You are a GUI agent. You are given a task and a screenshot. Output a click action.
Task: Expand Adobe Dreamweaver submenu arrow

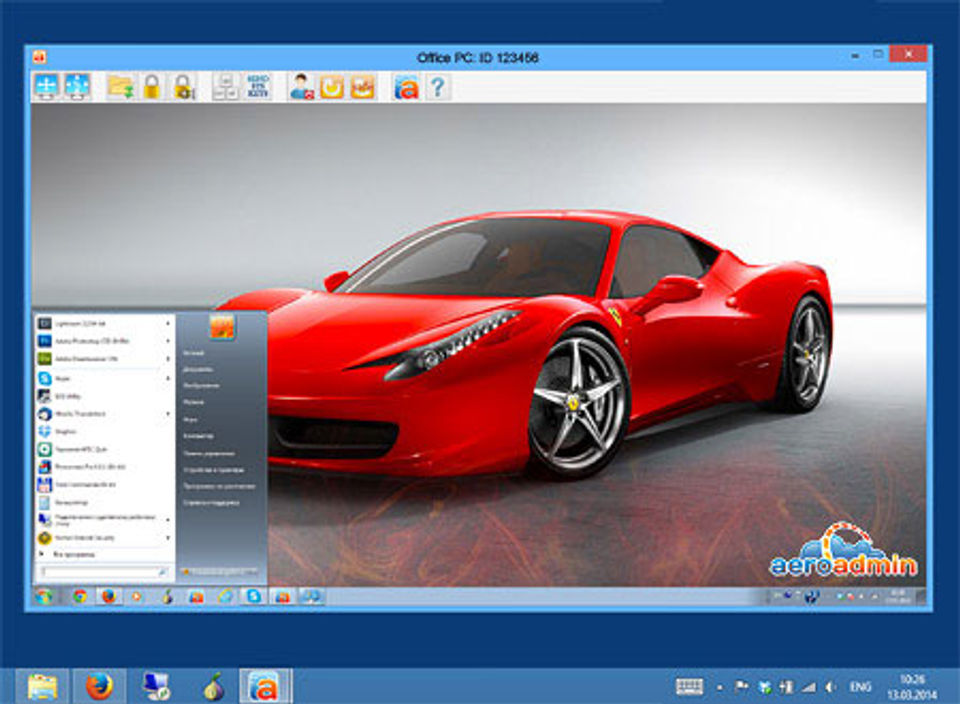(x=168, y=358)
